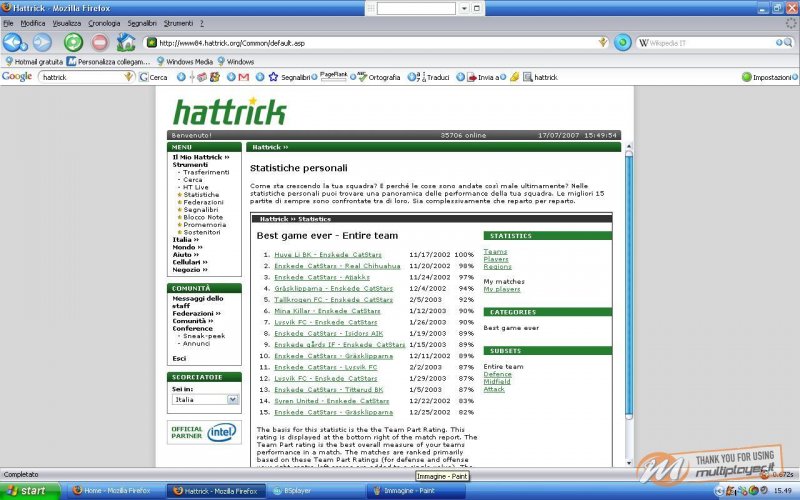Expand the 'Sei in' Italia dropdown
800x500 pixels.
[233, 399]
